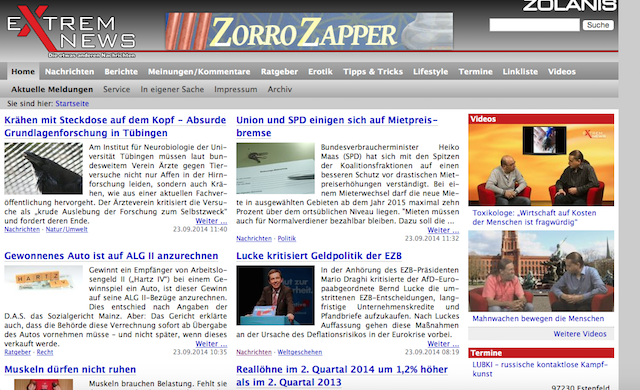Open Union und SPD Mietpreisbremse headline
This screenshot has height=390, width=640.
click(337, 126)
